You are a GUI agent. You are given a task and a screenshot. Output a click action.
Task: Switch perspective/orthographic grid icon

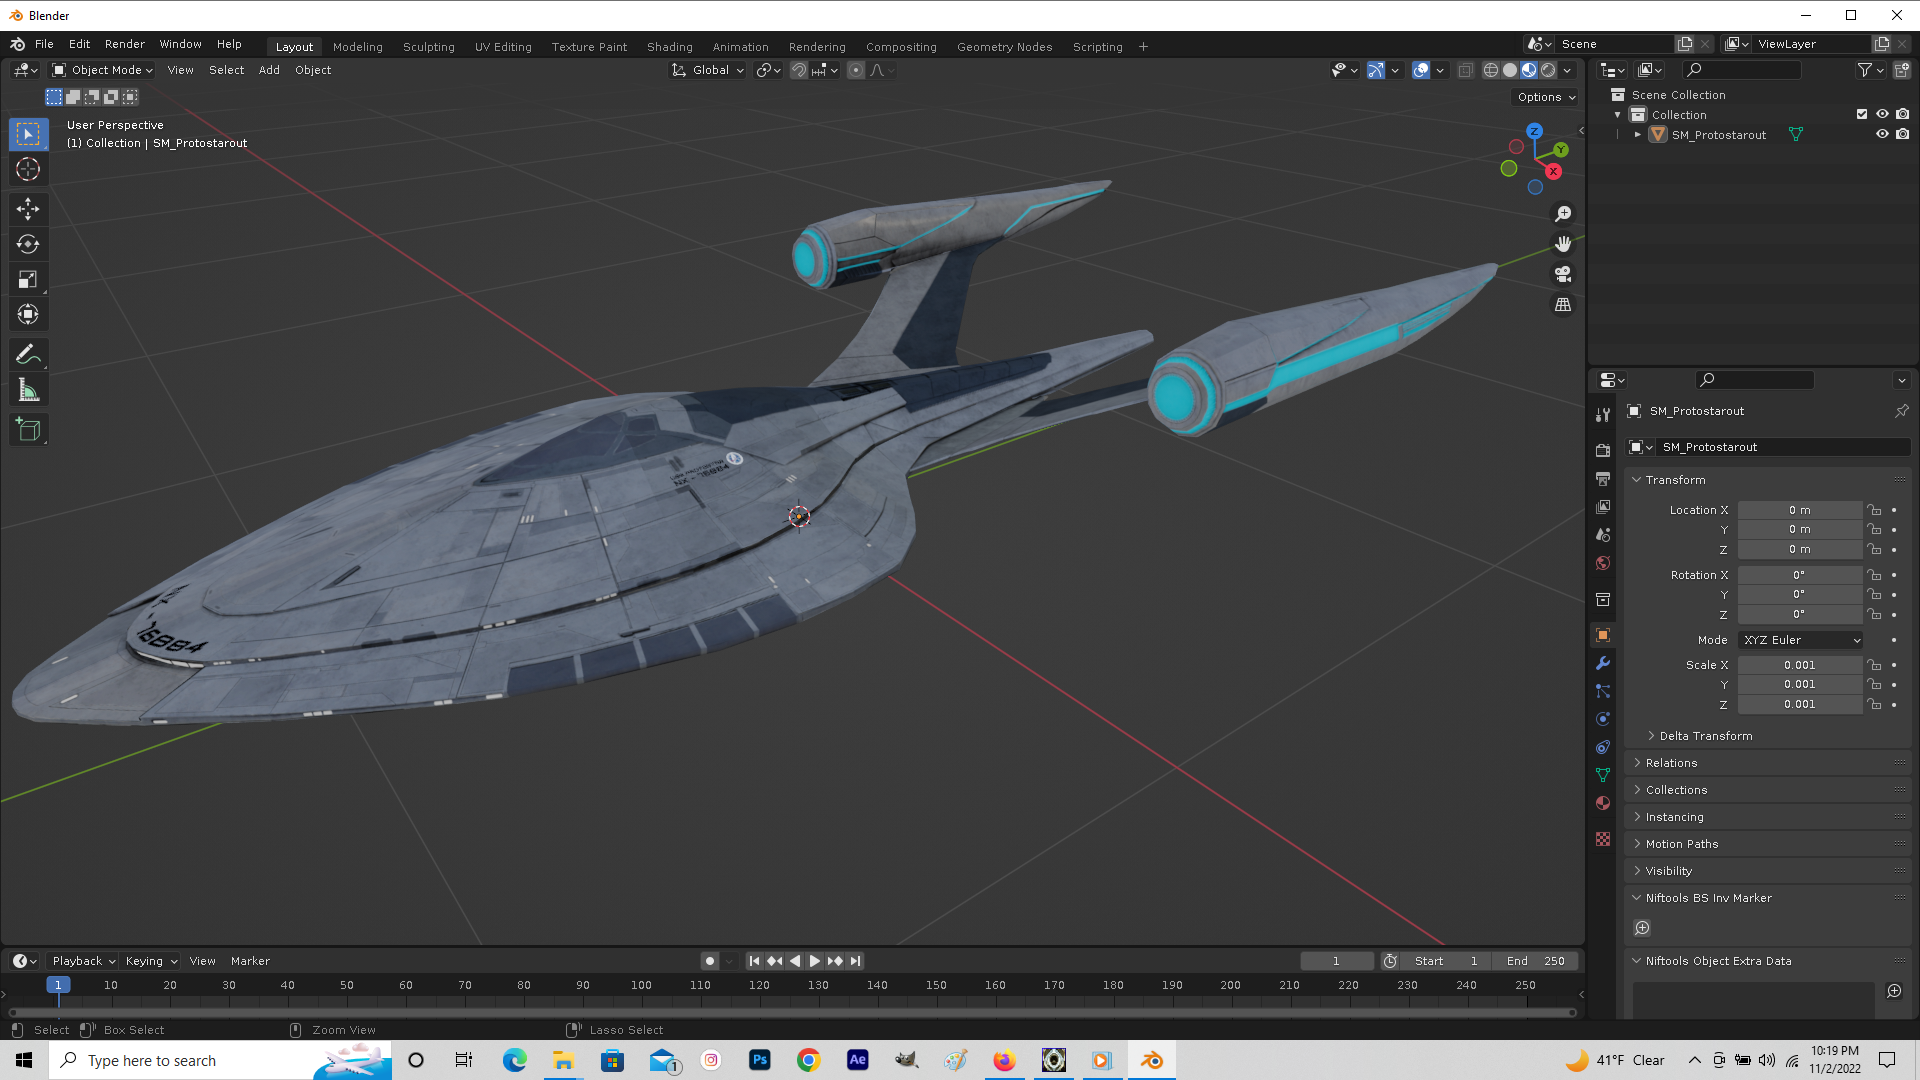coord(1563,304)
